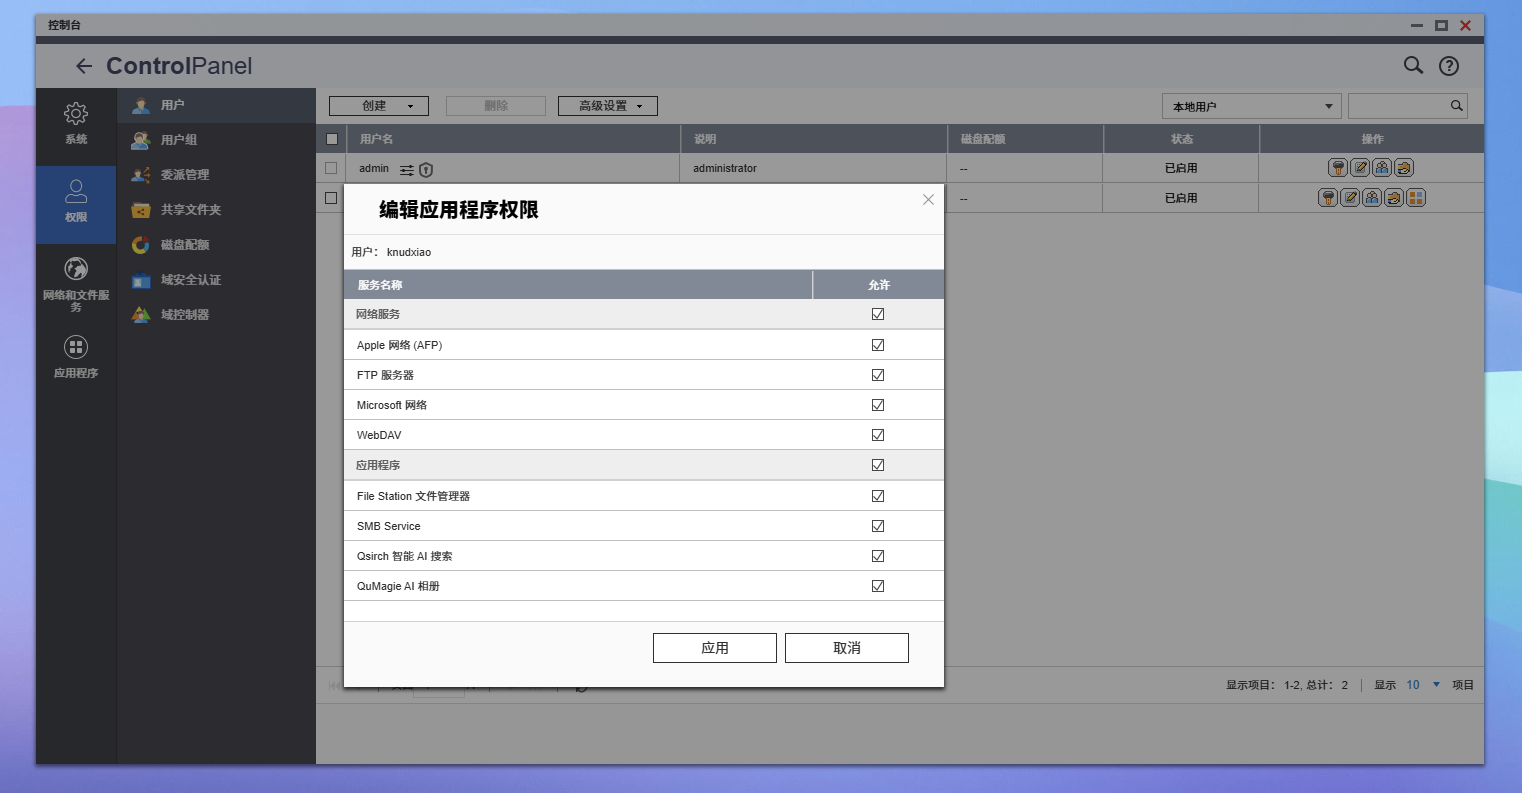
Task: Open the help question mark icon
Action: [x=1448, y=66]
